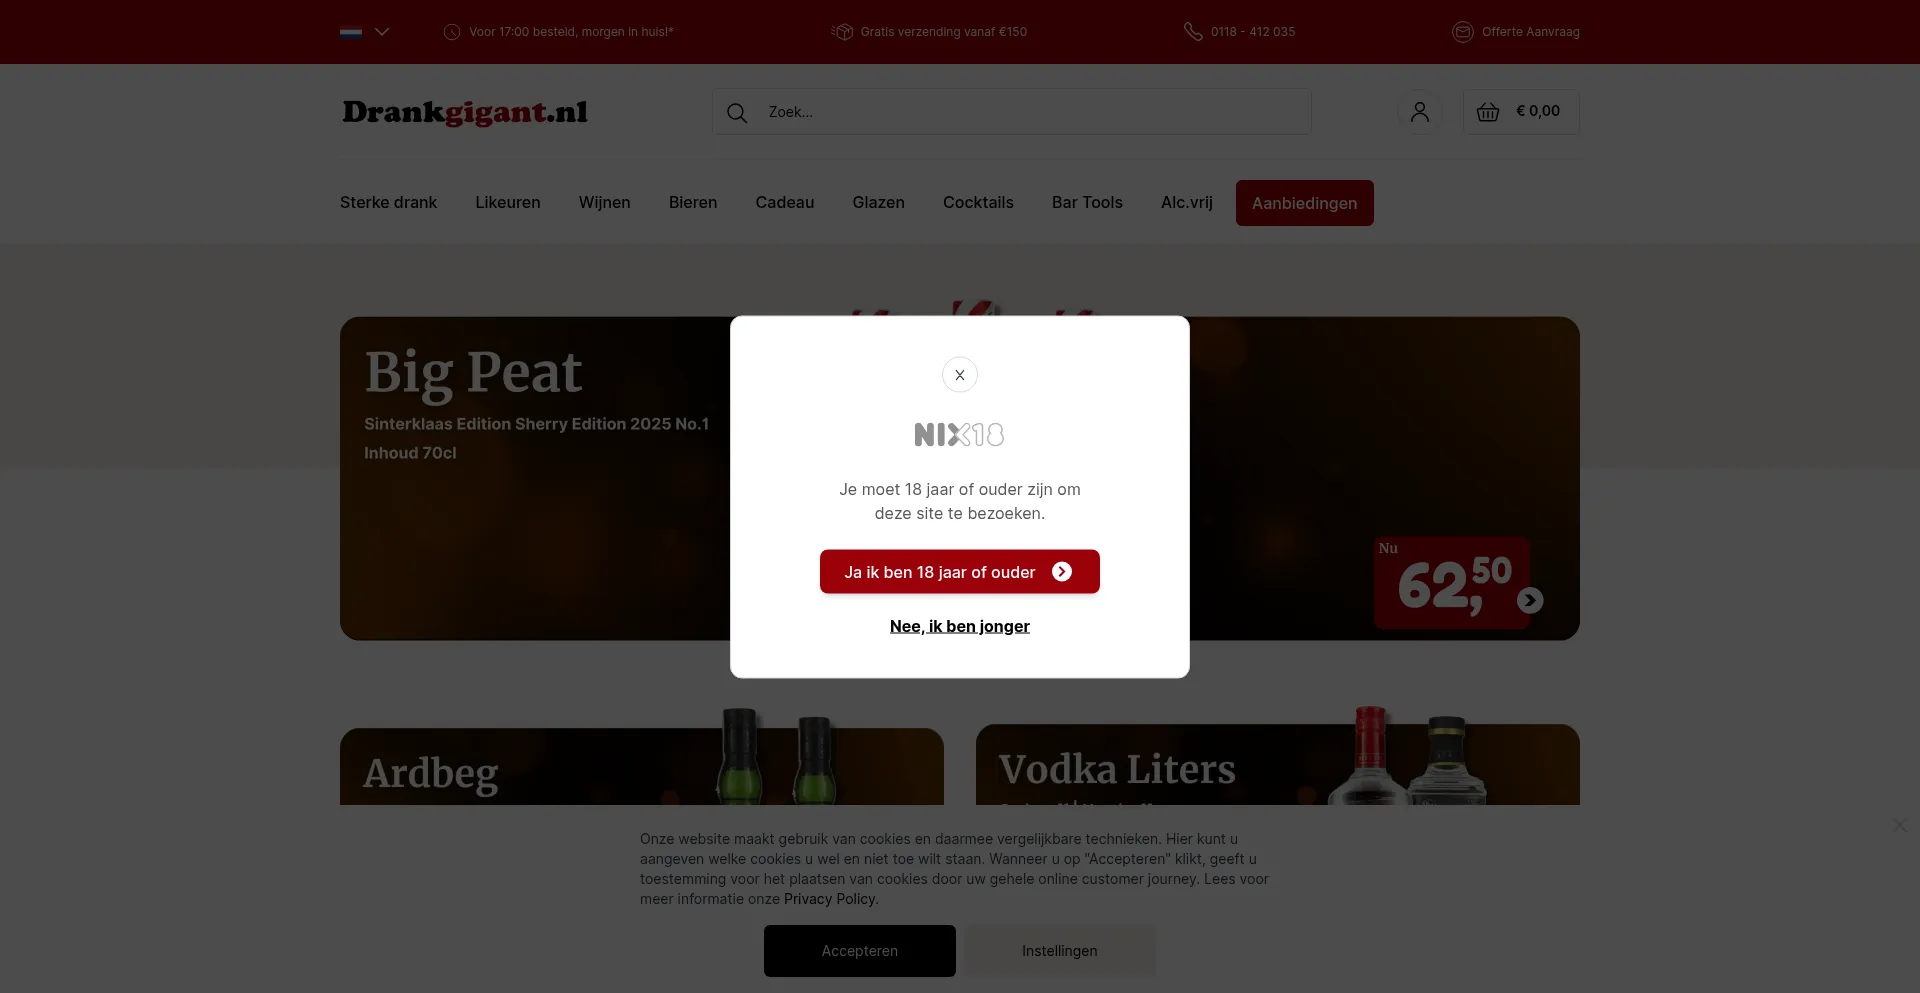Click the Offerte Aanvraag envelope icon

(1463, 32)
